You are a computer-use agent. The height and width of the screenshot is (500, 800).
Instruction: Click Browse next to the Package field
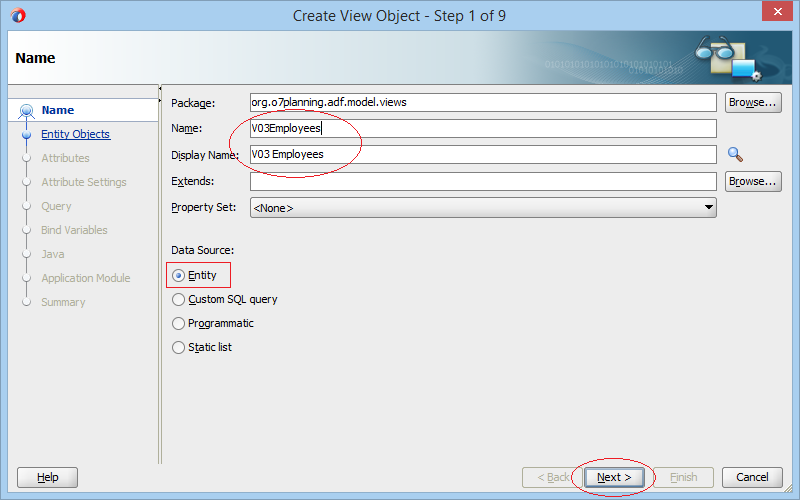(x=753, y=103)
